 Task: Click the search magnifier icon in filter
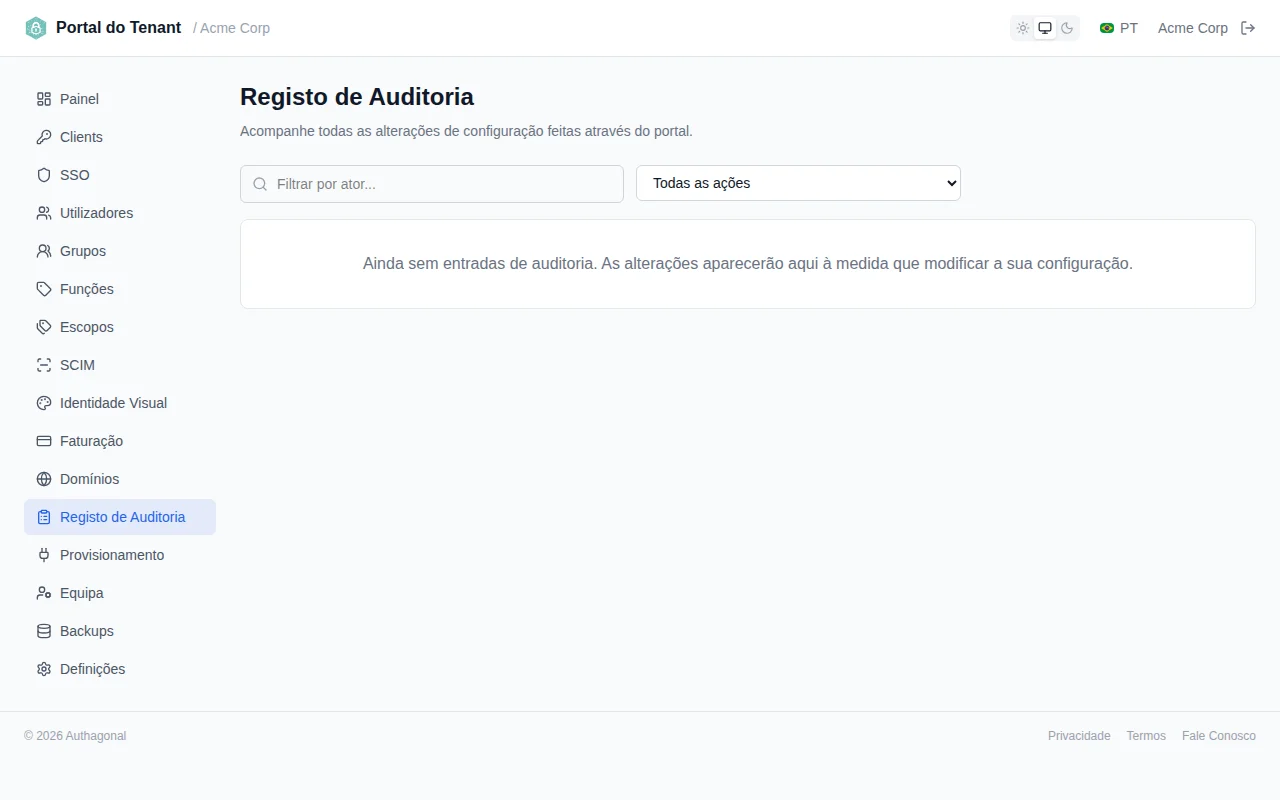click(260, 184)
